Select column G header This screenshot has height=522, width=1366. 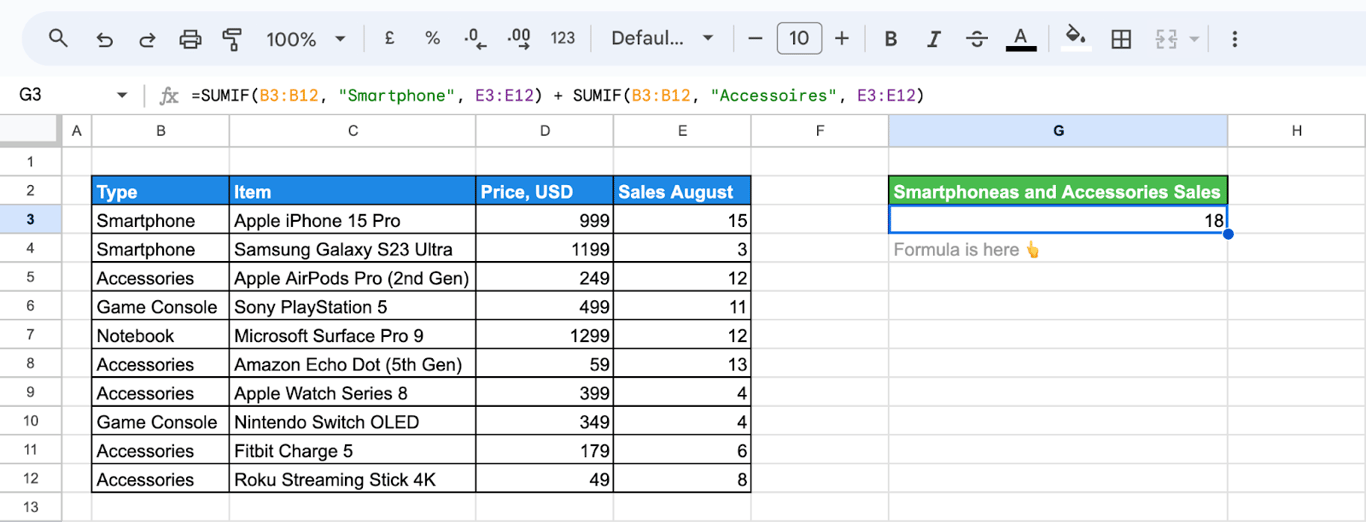click(1058, 131)
